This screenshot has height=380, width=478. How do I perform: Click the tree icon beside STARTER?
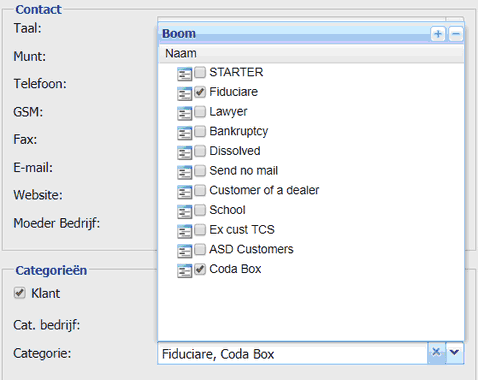point(184,74)
